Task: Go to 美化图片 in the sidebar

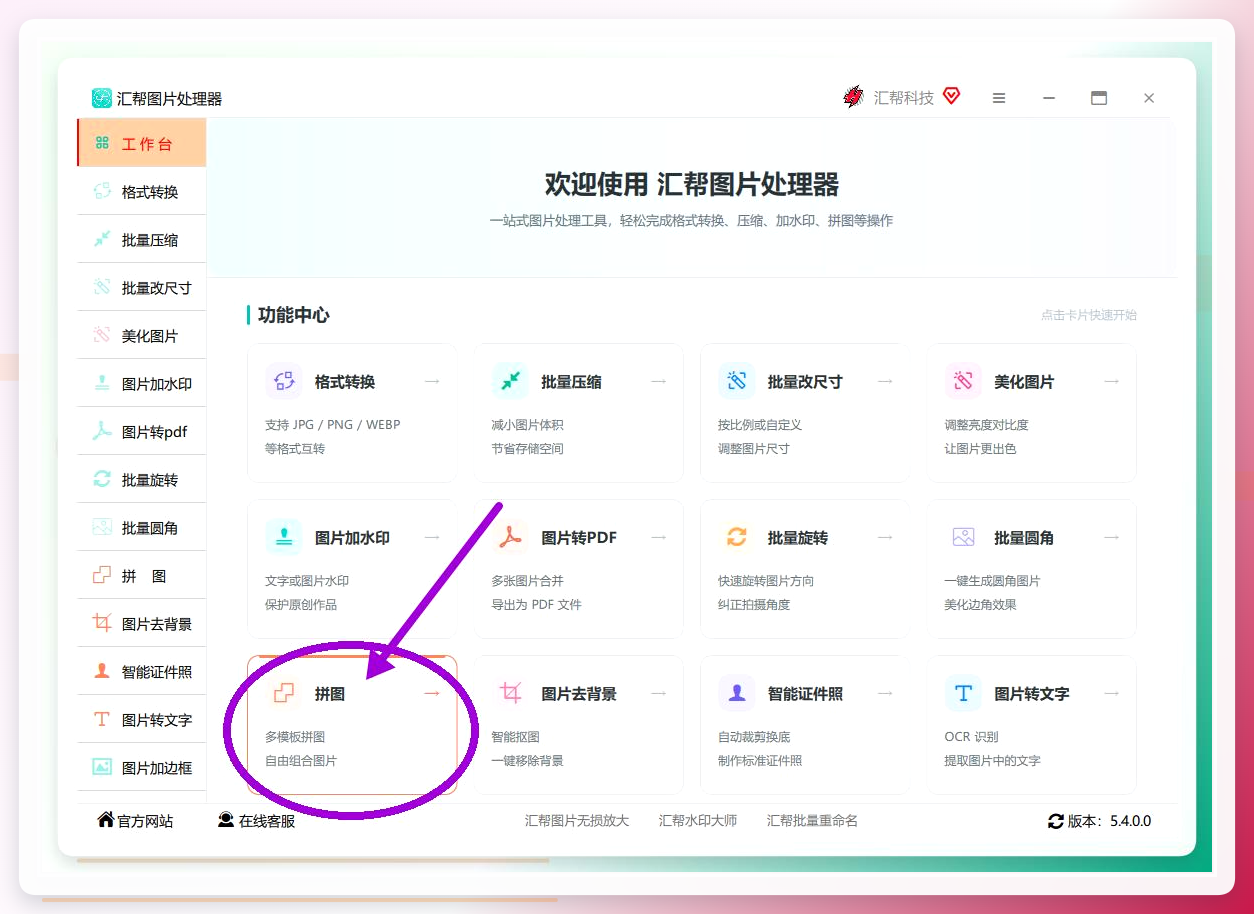Action: pyautogui.click(x=142, y=335)
